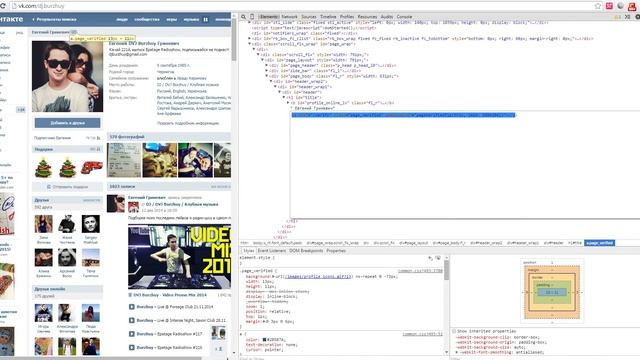Click the gift icon on Send gift button

pyautogui.click(x=49, y=187)
